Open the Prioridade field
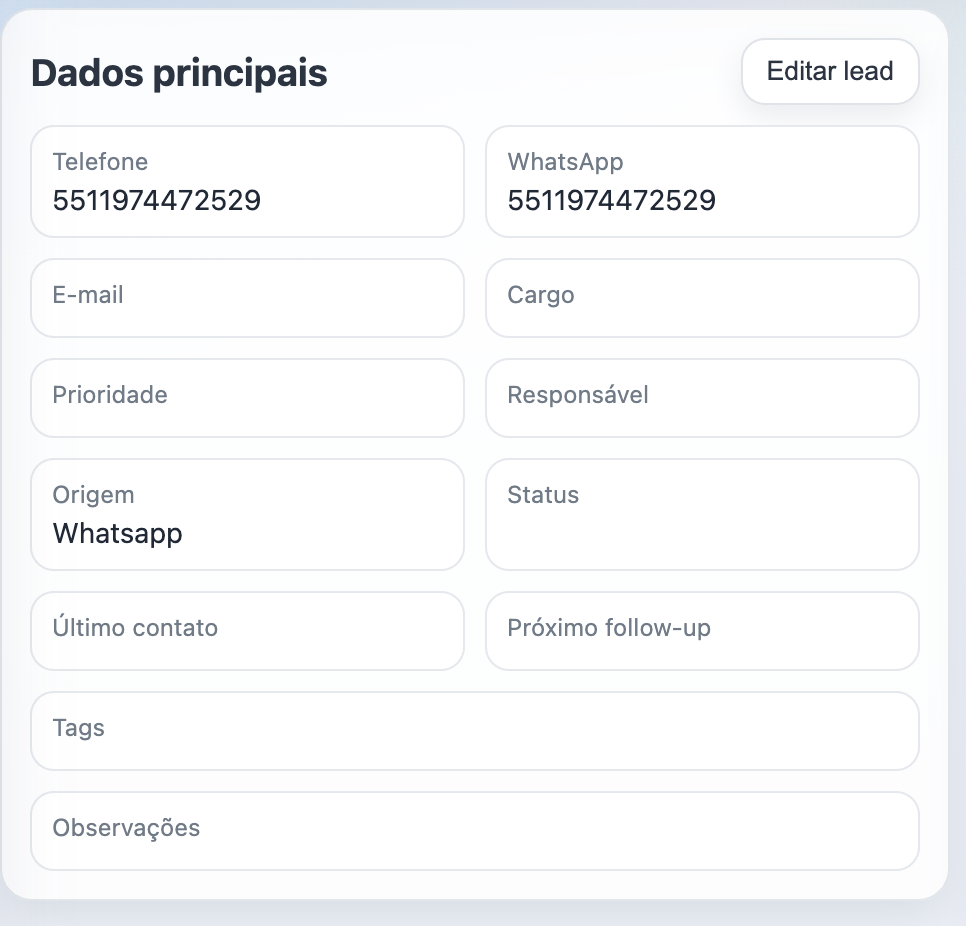Image resolution: width=966 pixels, height=926 pixels. coord(247,397)
